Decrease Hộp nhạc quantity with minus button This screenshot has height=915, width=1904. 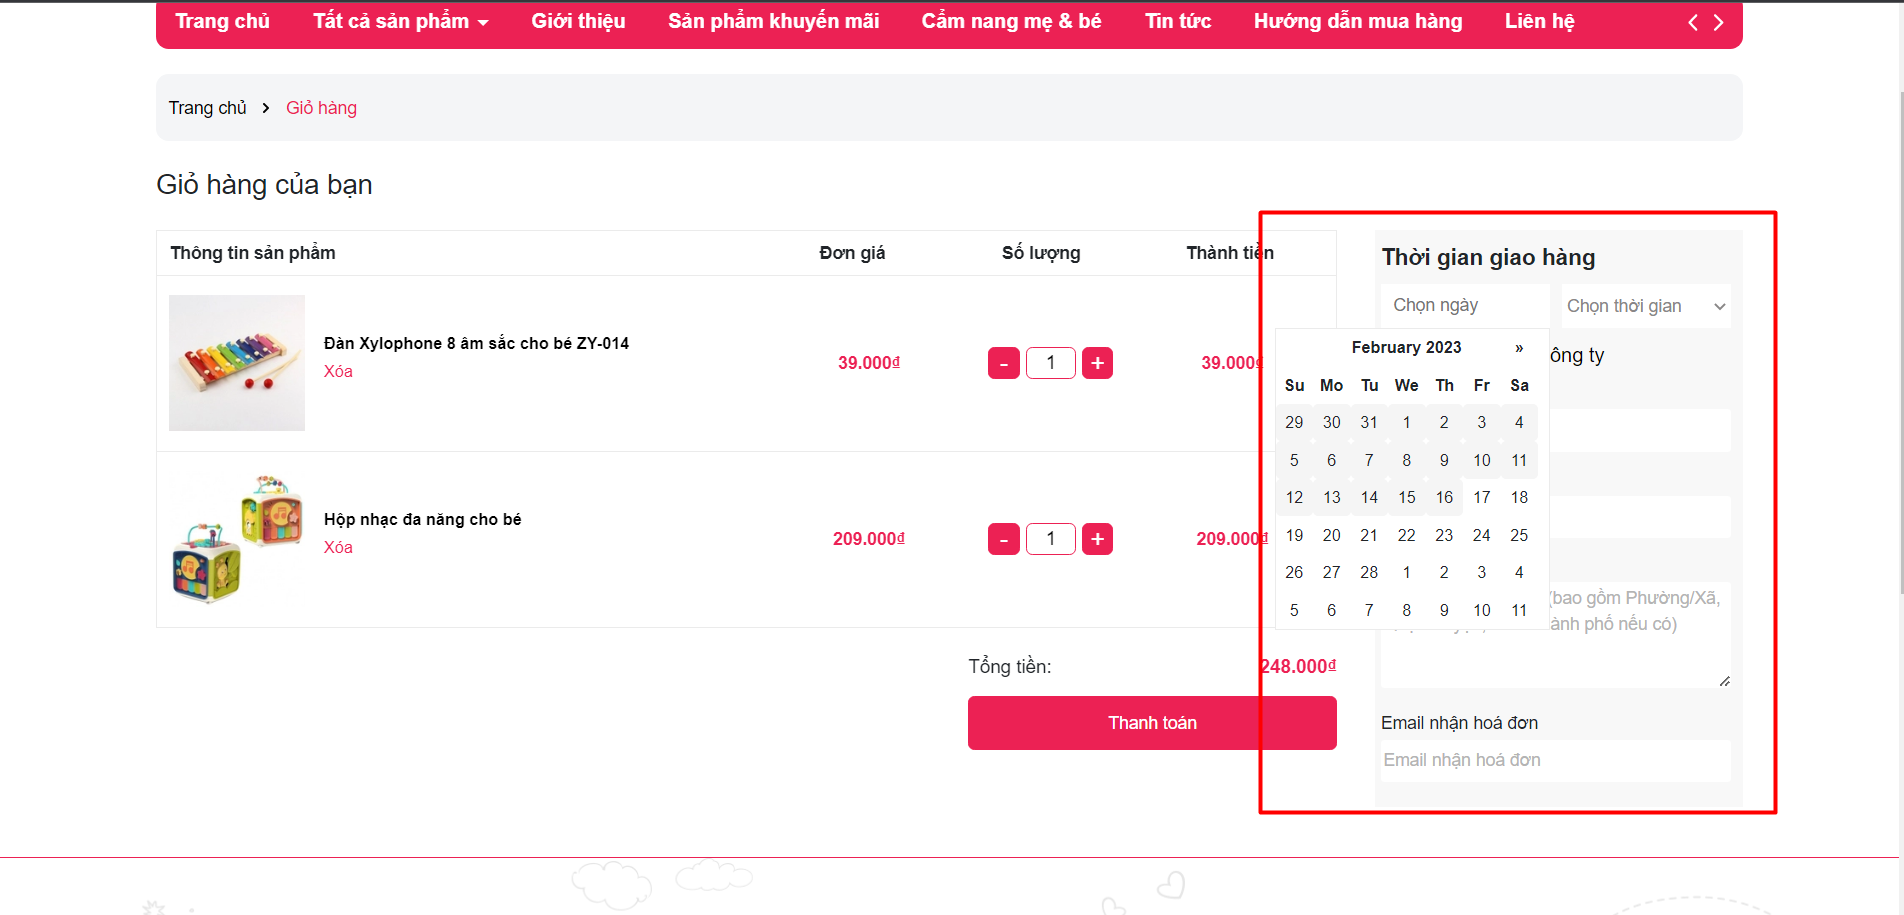coord(1003,539)
